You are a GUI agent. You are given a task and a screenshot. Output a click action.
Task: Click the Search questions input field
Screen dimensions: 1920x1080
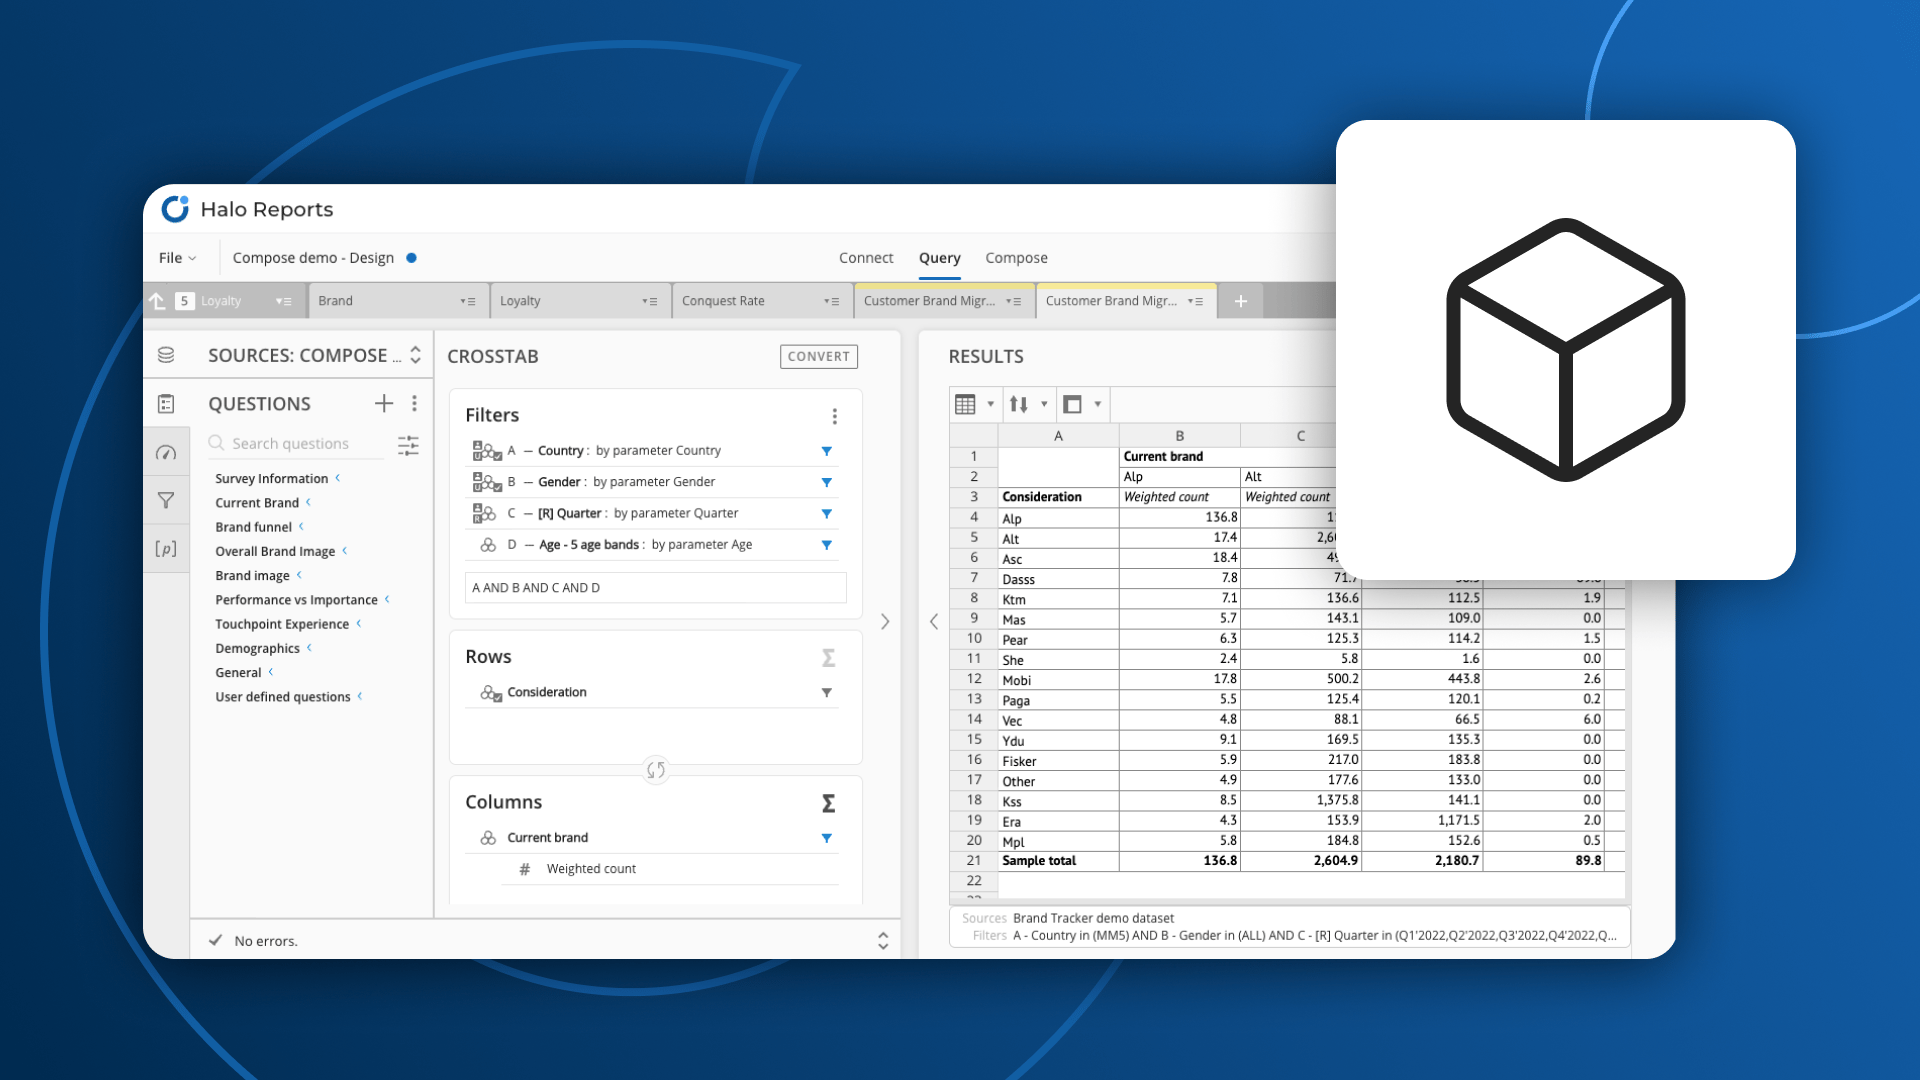coord(300,444)
